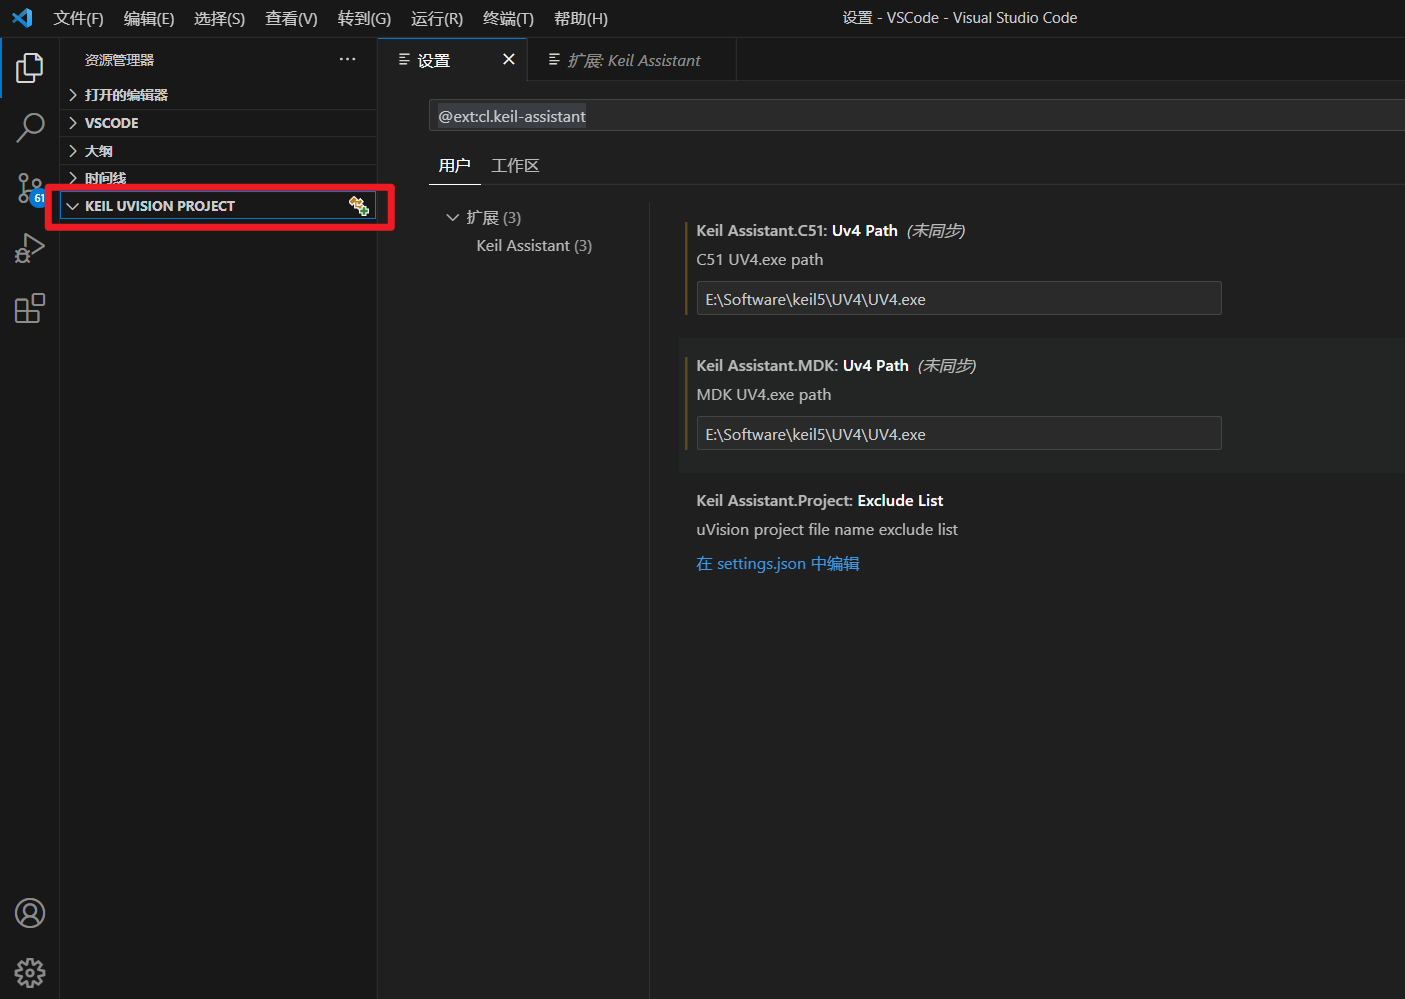Select Keil Assistant (3) in settings tree

pos(534,246)
